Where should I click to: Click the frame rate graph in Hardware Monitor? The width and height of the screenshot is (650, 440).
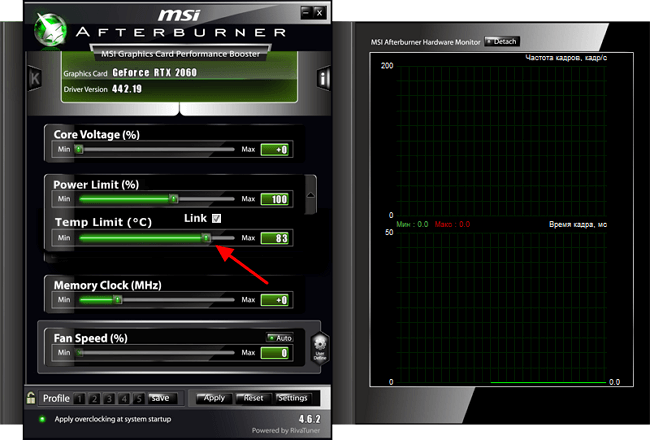[x=502, y=140]
